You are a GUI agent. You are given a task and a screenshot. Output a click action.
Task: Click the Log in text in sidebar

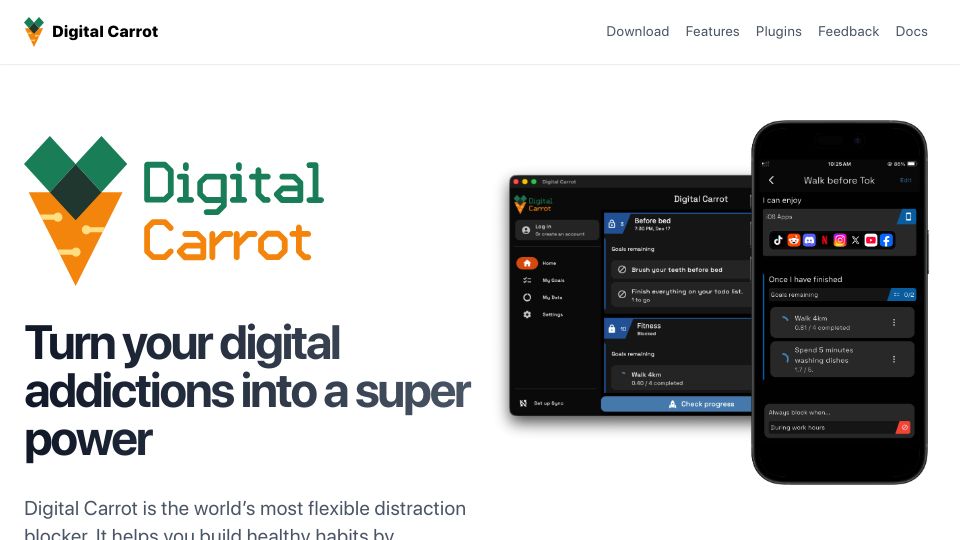tap(543, 227)
